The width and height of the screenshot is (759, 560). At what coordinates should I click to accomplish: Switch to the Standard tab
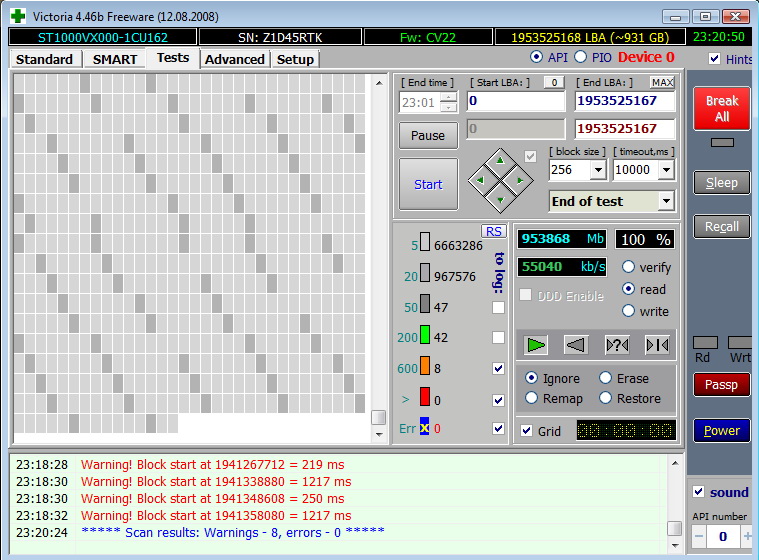(x=45, y=59)
